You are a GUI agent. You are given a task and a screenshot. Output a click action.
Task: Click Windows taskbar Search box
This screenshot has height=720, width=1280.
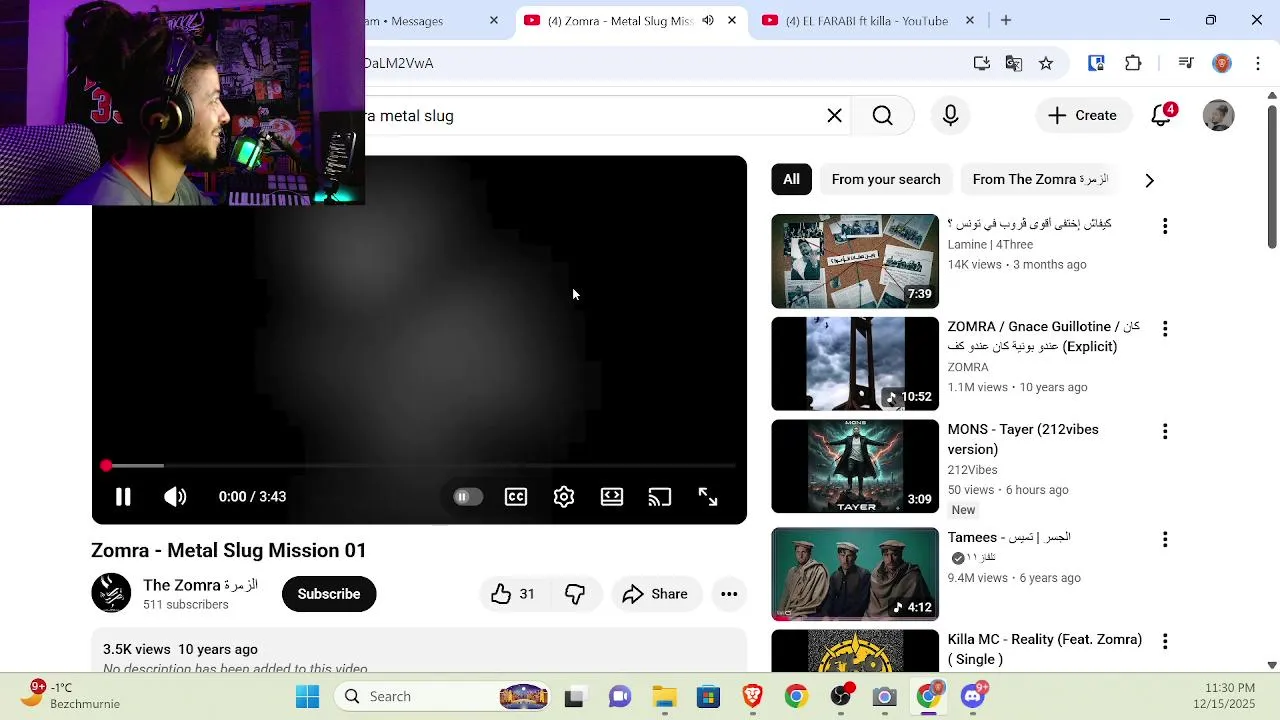pos(445,697)
